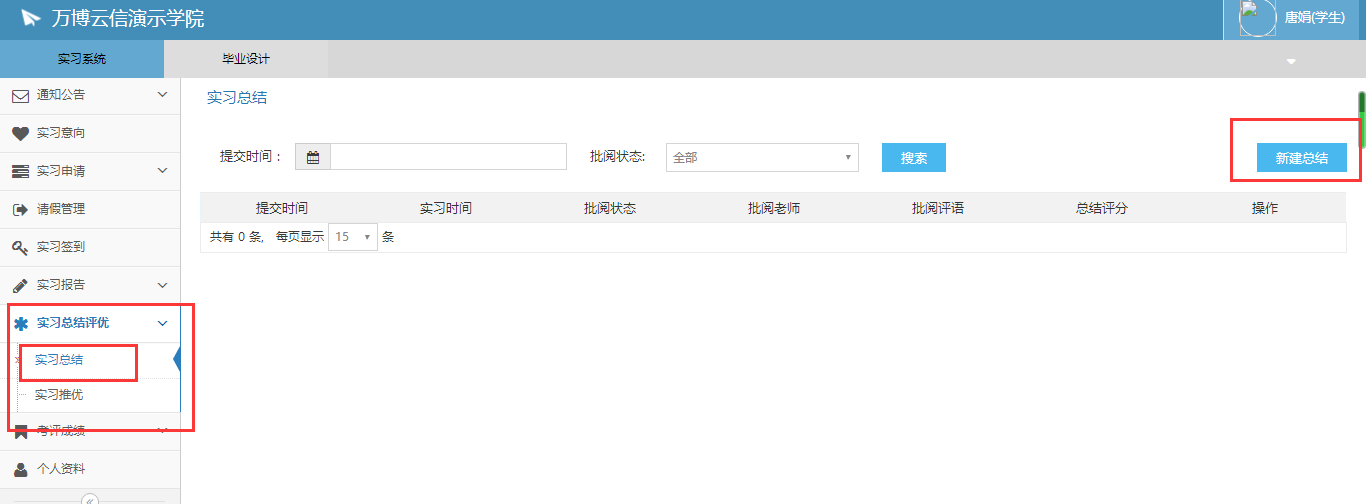Open the page size dropdown showing 15

click(x=353, y=238)
